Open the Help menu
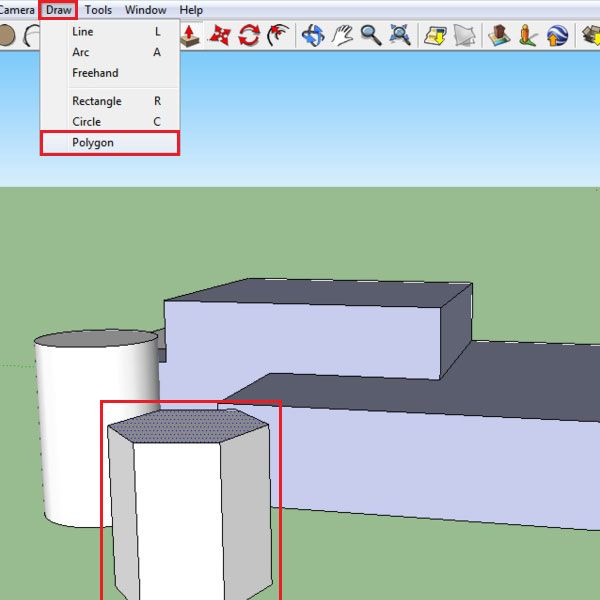 (x=191, y=10)
